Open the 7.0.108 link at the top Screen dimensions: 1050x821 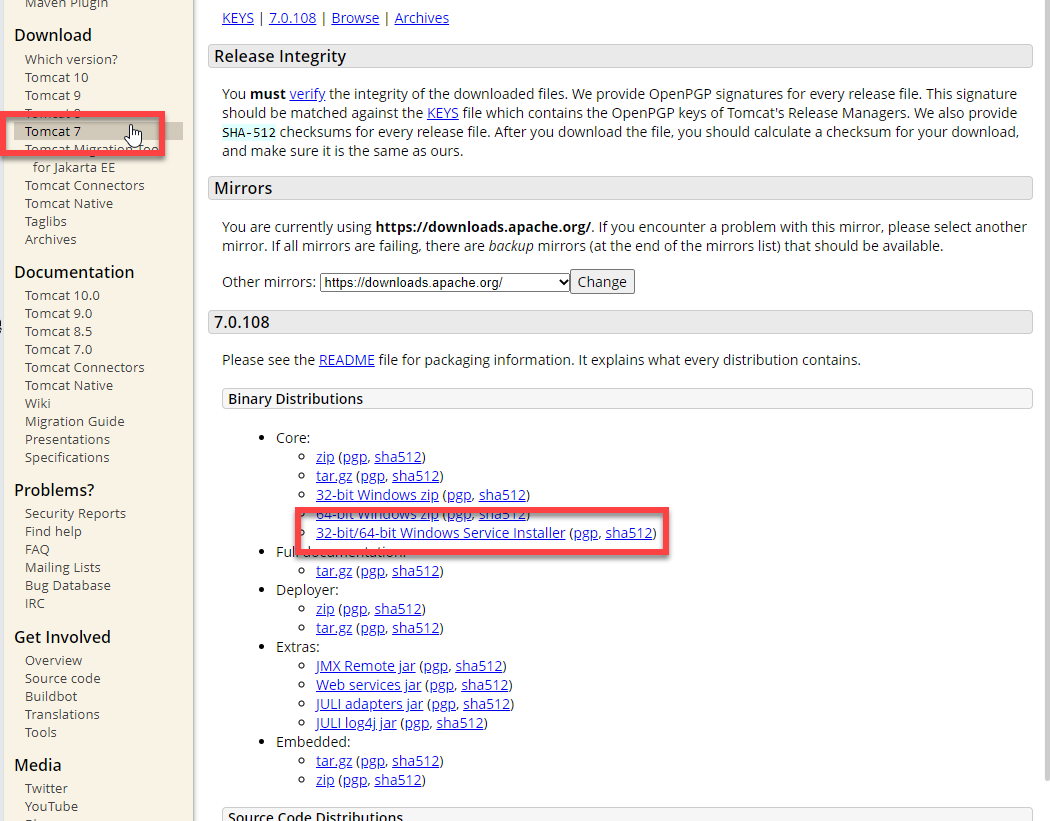(x=292, y=18)
